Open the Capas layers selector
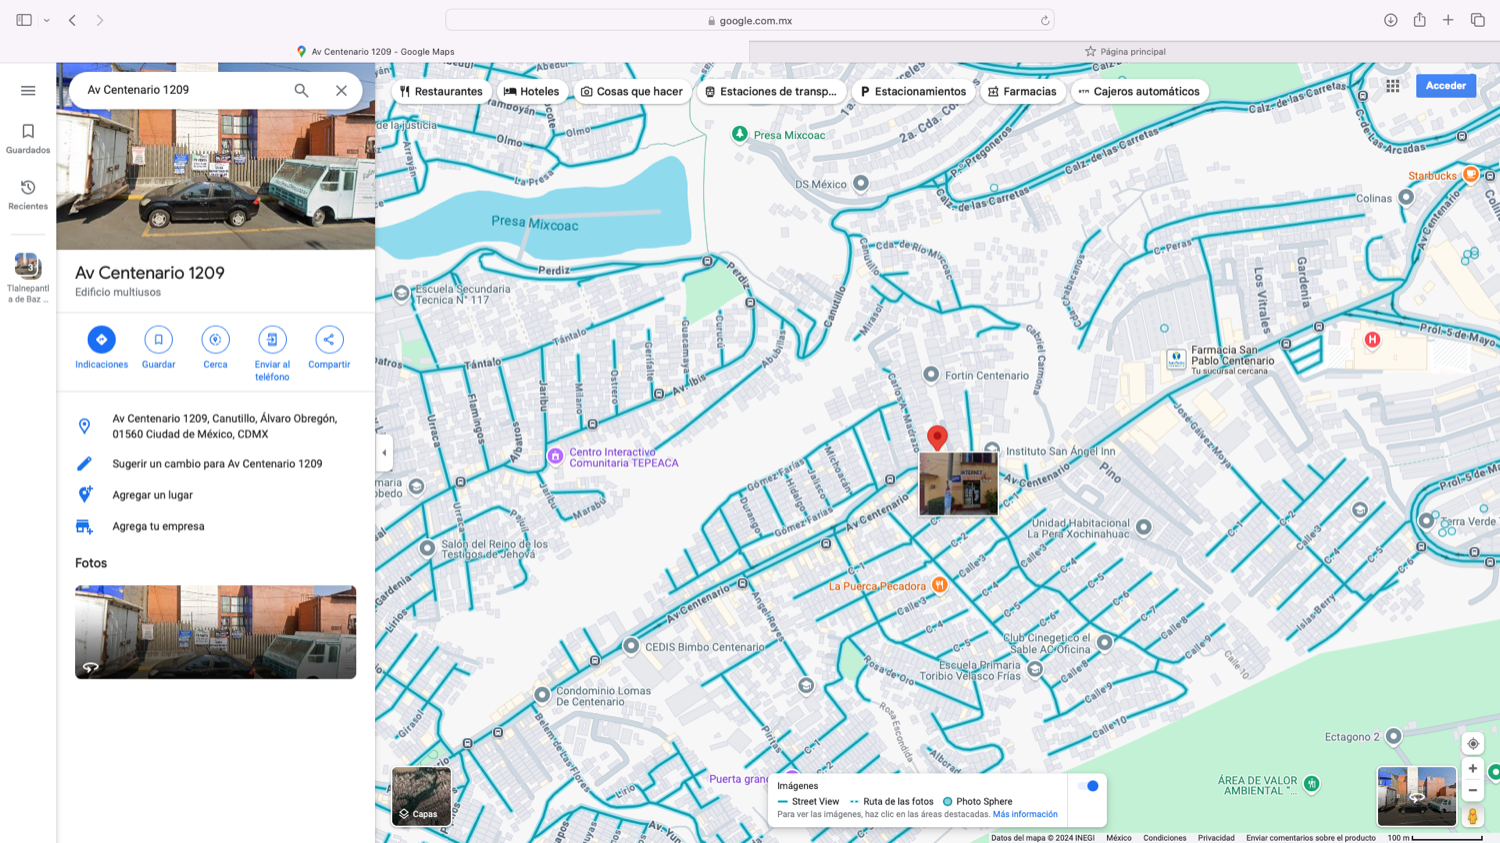Screen dimensions: 1500x843 (x=421, y=796)
